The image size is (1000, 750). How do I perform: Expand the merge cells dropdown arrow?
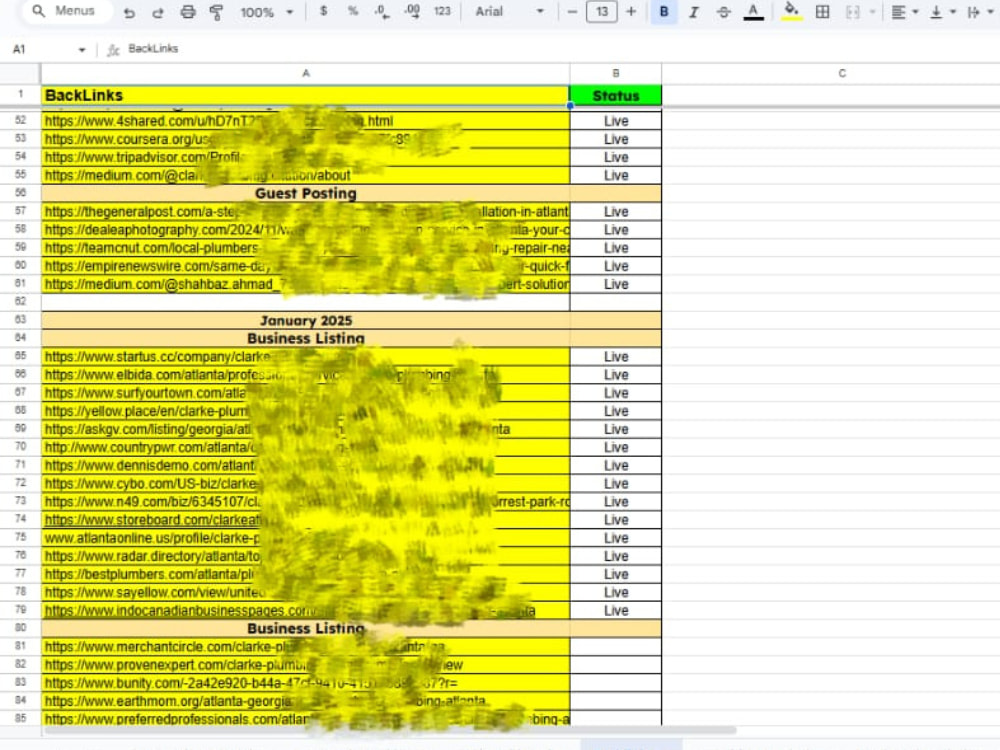coord(872,11)
